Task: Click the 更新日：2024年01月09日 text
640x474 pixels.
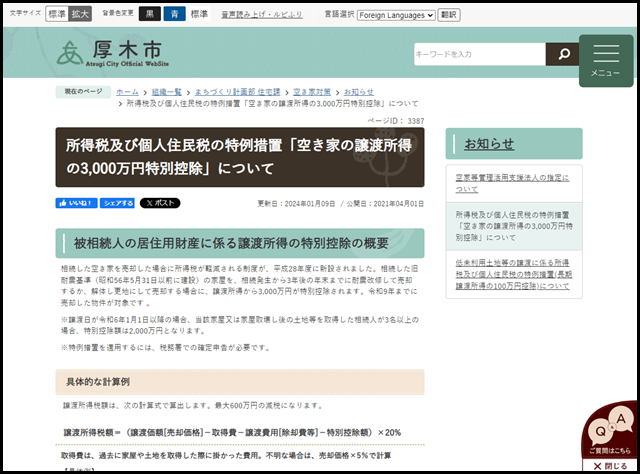Action: tap(296, 203)
